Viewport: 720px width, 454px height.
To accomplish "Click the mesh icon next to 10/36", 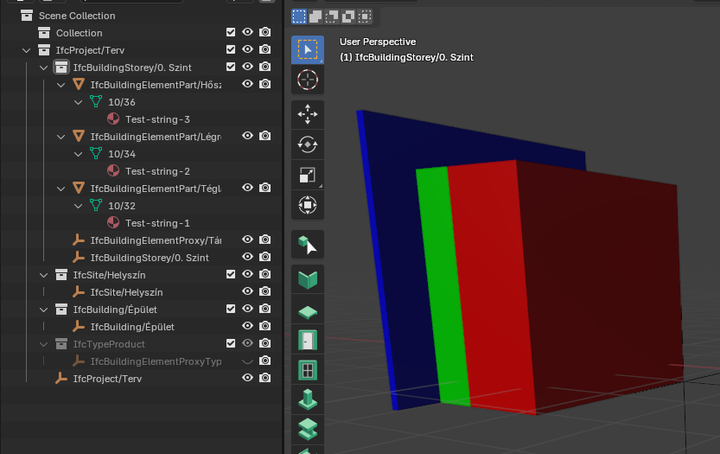I will point(96,102).
